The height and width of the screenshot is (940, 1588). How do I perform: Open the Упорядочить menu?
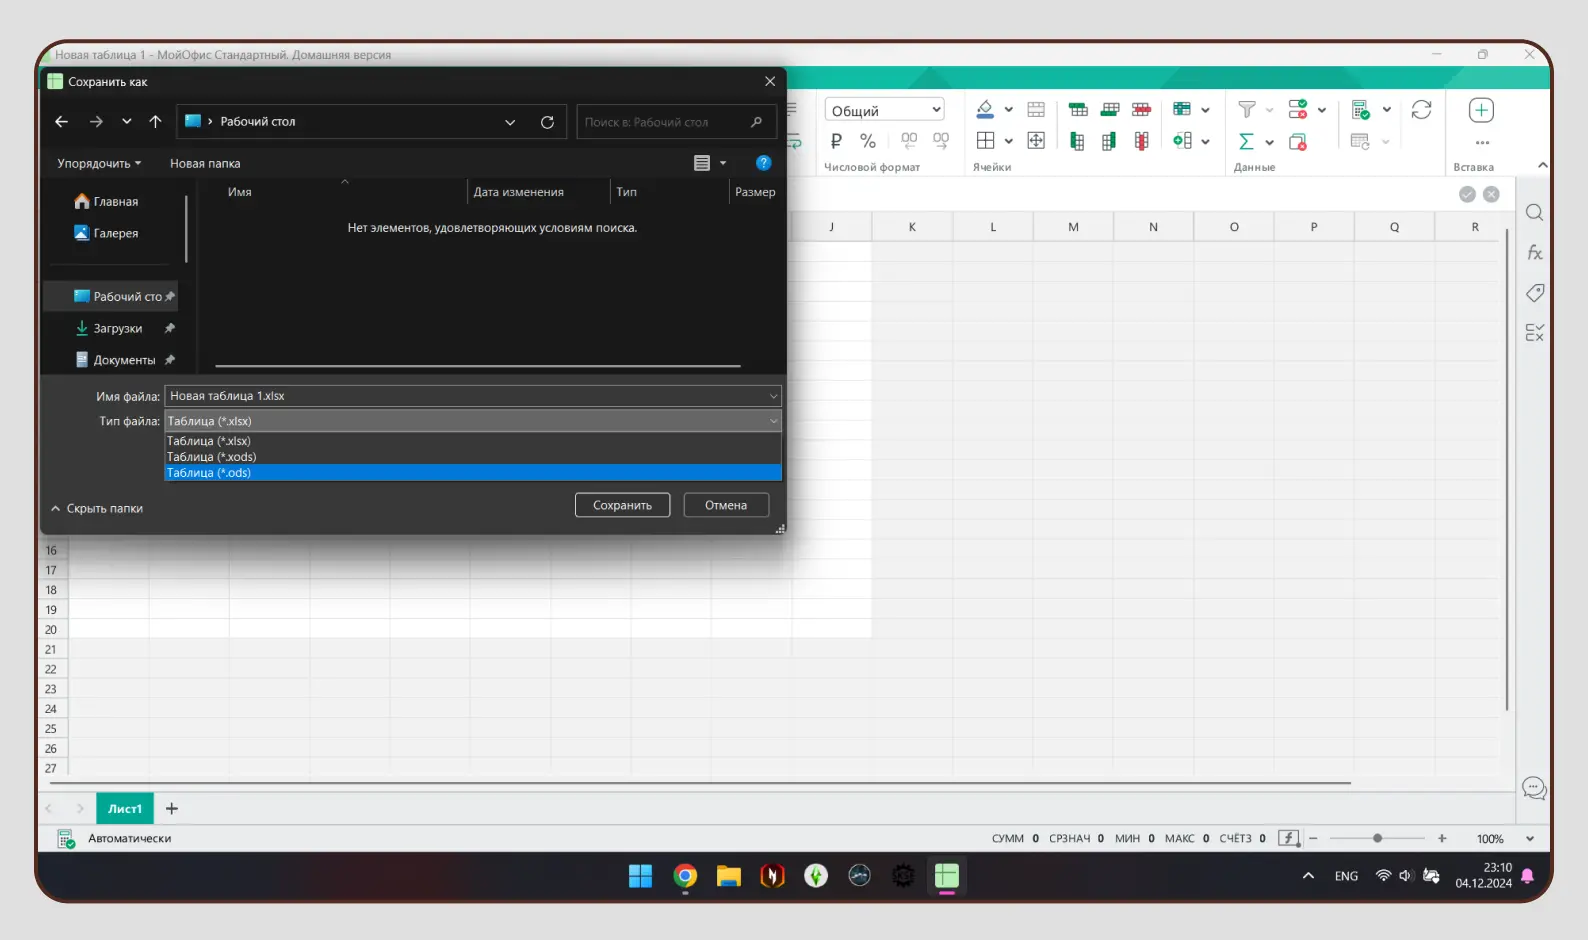[x=99, y=163]
